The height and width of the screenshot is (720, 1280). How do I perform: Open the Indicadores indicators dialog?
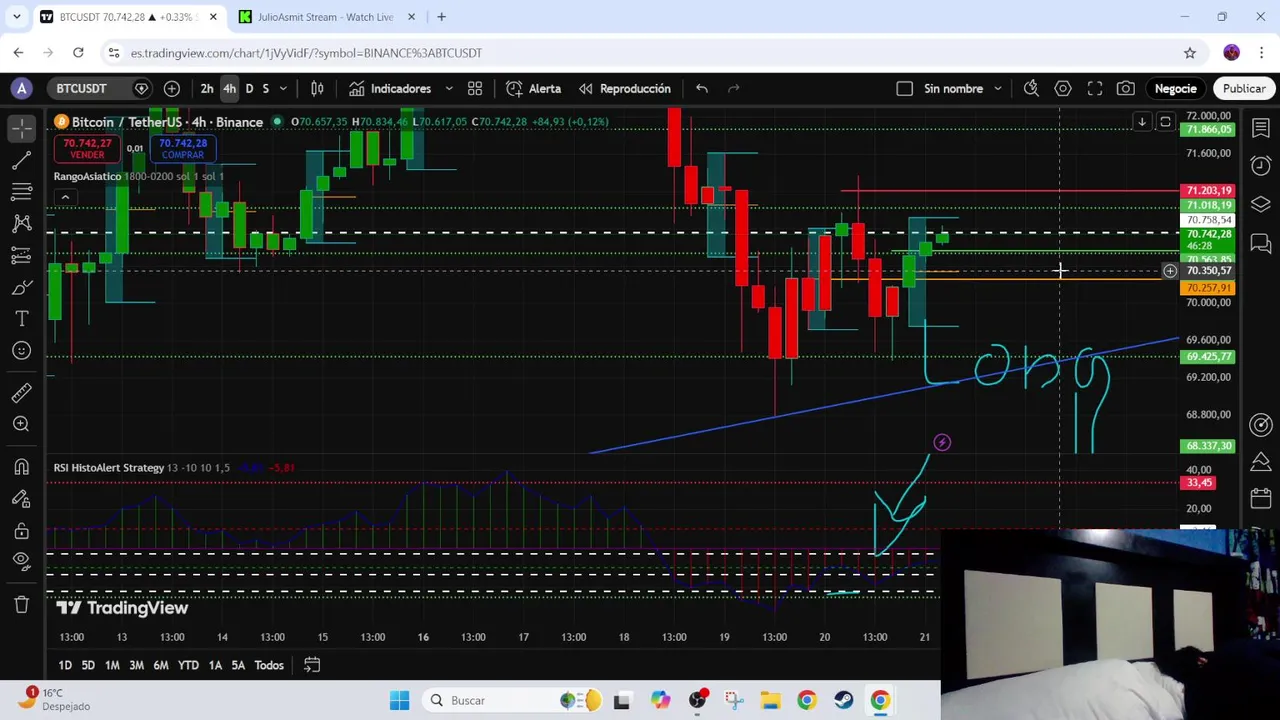(x=391, y=89)
